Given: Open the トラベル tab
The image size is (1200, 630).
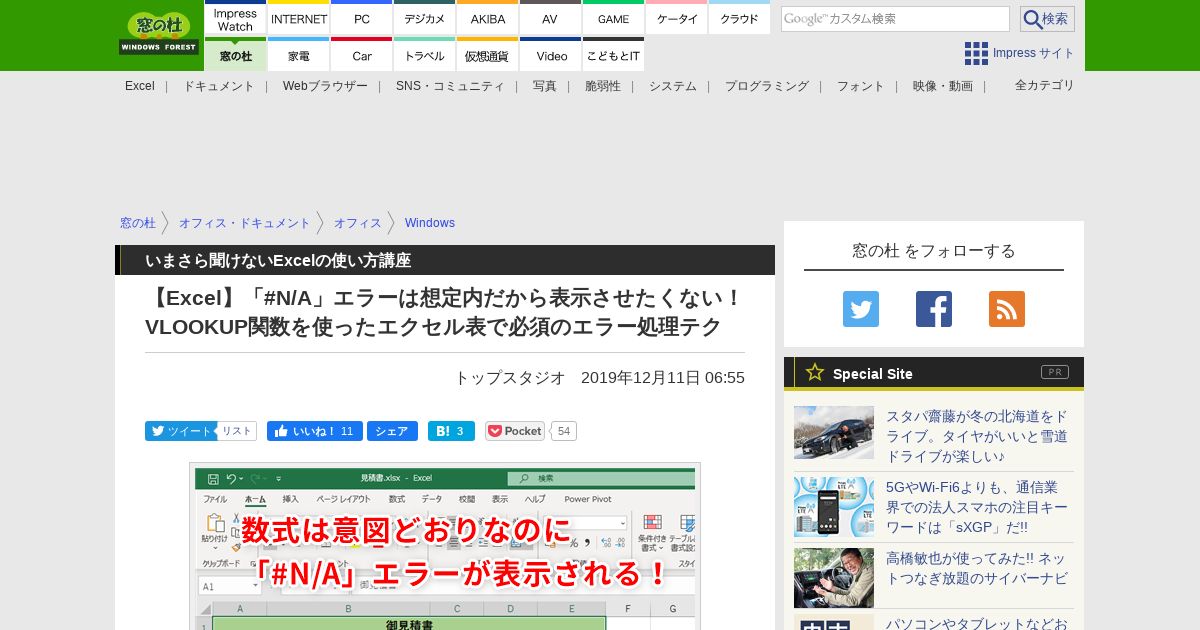Looking at the screenshot, I should point(425,55).
